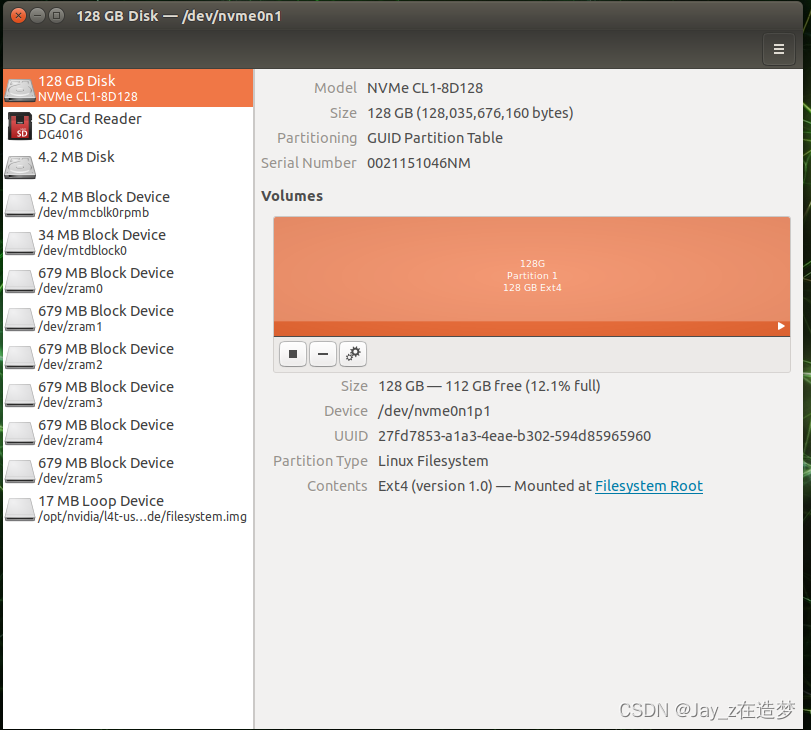
Task: Click 'Ext4 (version 1.0)' contents text
Action: pyautogui.click(x=435, y=486)
